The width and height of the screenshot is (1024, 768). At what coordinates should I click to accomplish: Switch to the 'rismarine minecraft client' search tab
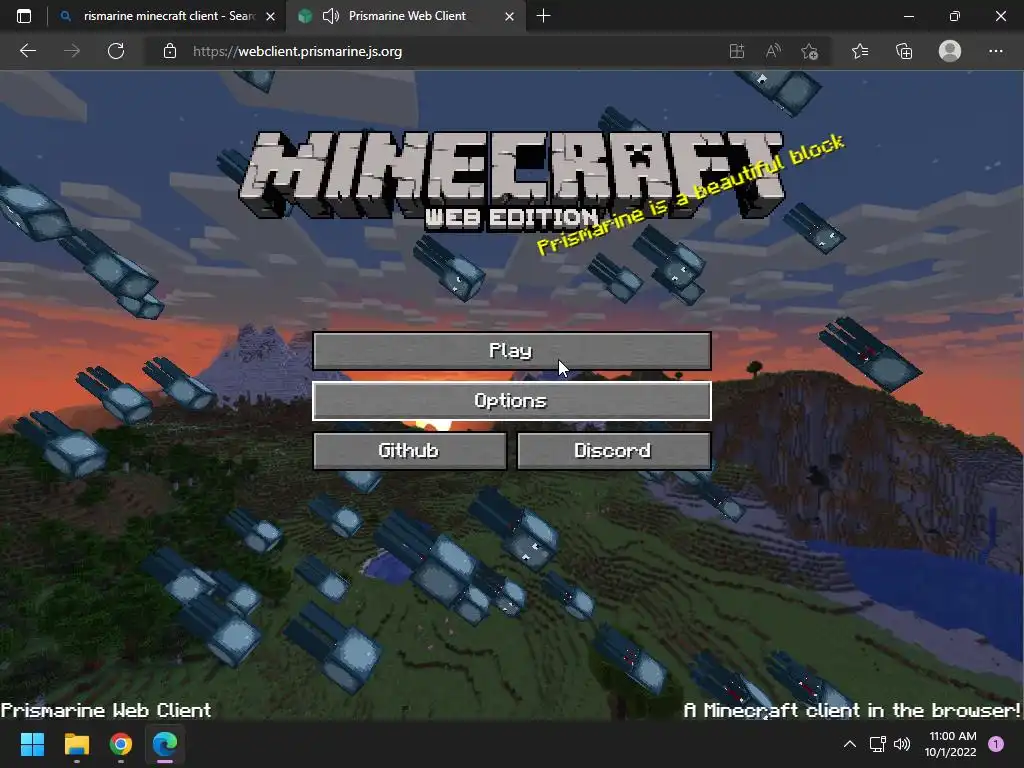point(167,16)
